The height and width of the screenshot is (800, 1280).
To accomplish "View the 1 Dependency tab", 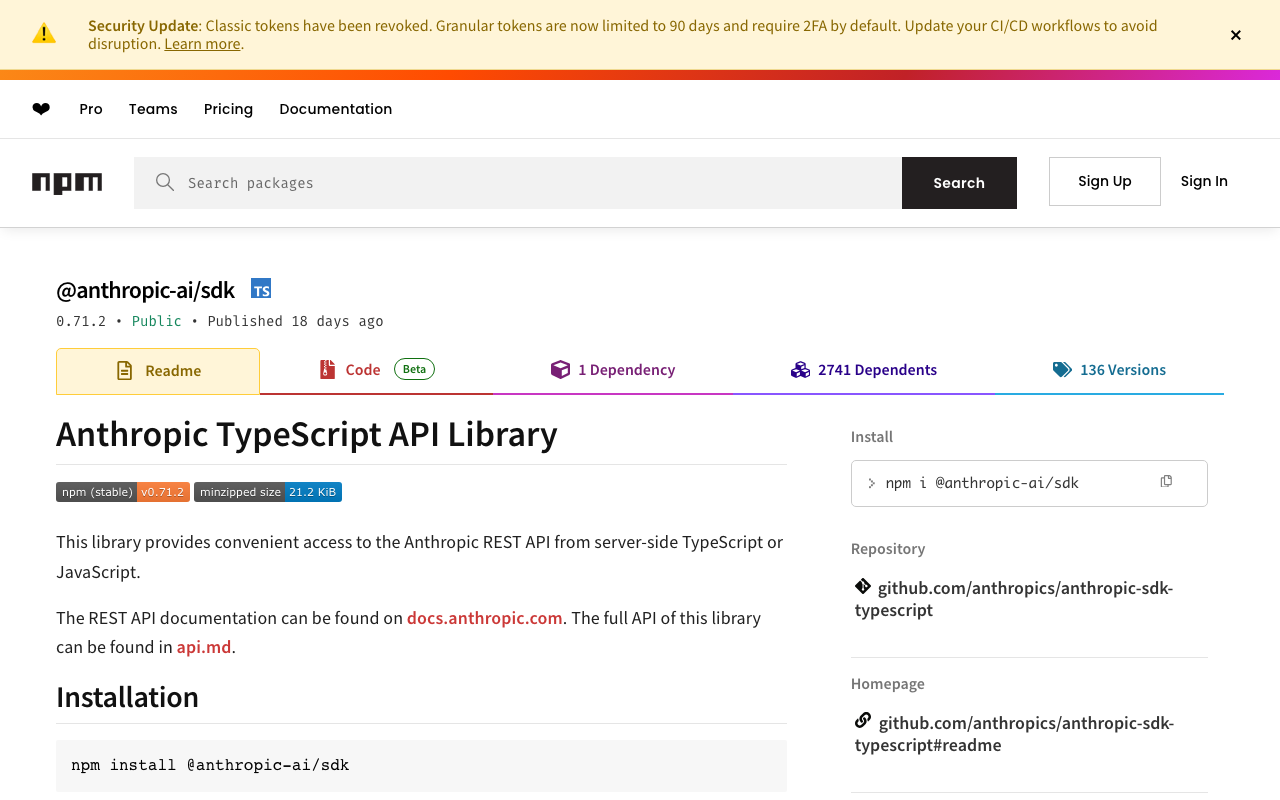I will [x=613, y=370].
